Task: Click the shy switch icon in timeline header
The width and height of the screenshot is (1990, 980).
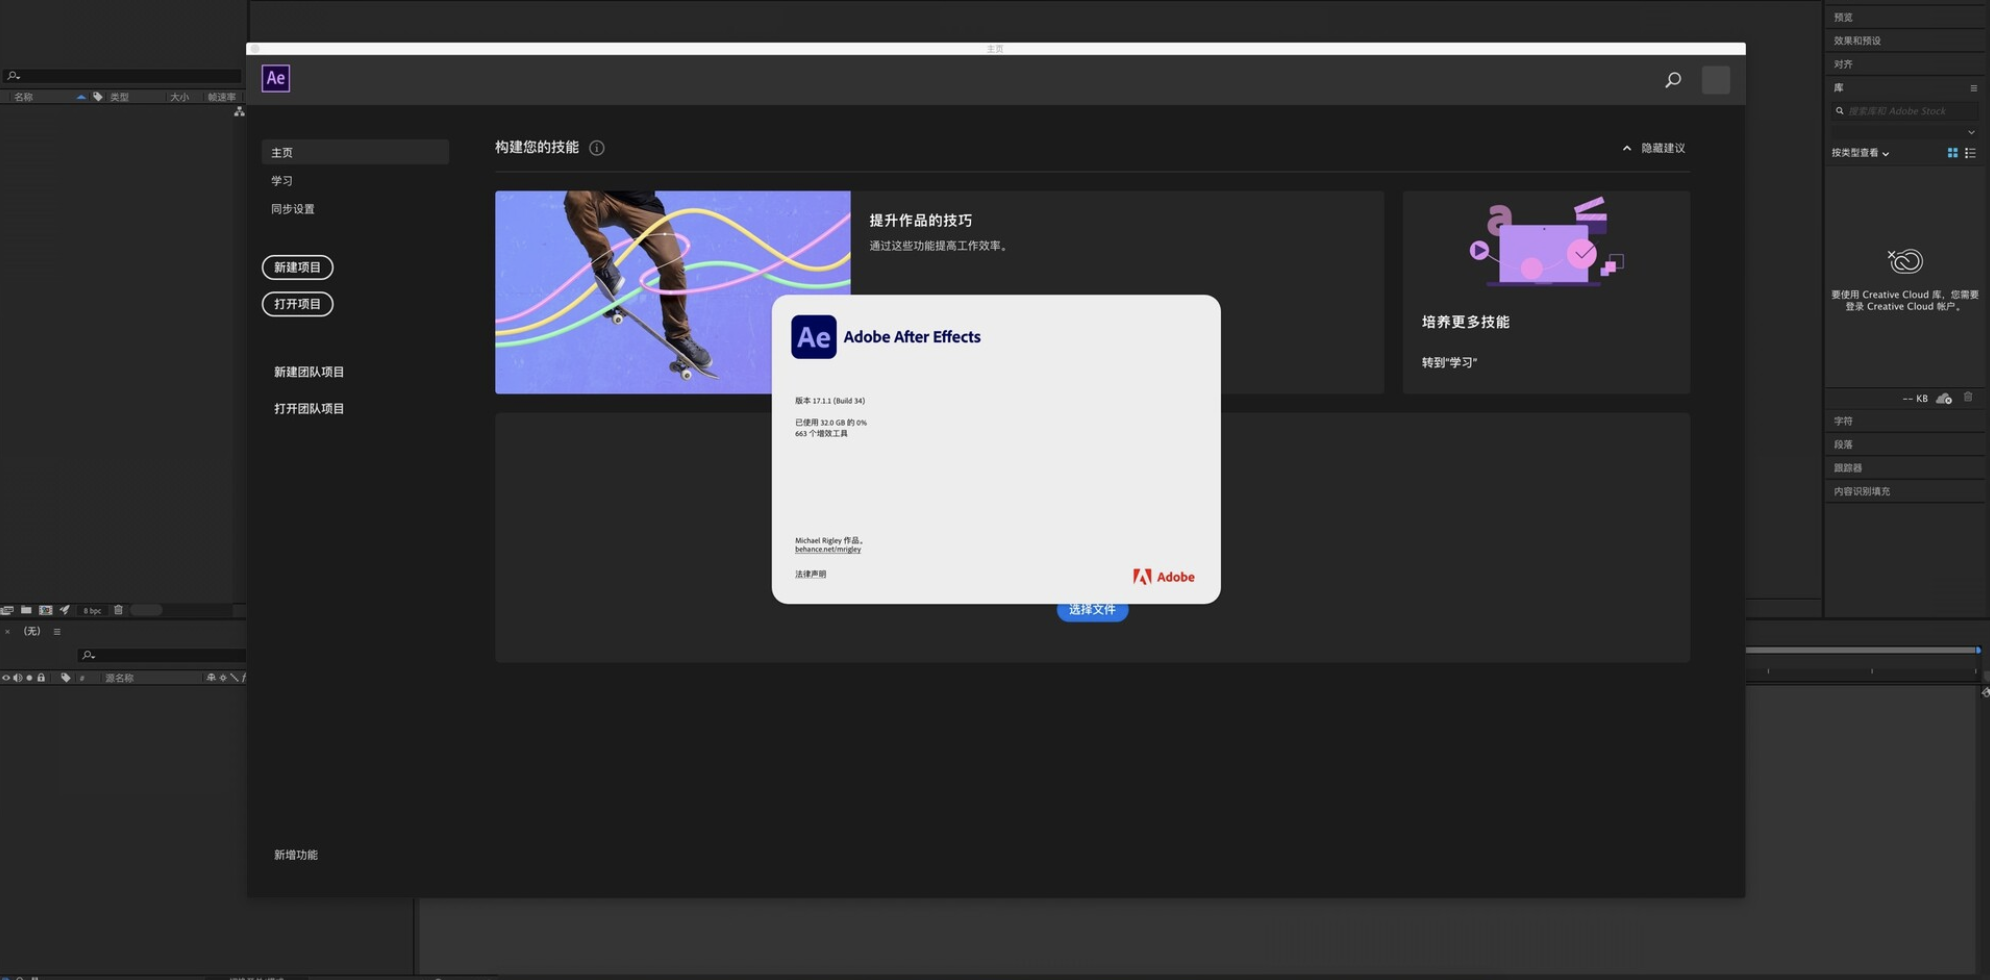Action: pyautogui.click(x=211, y=678)
